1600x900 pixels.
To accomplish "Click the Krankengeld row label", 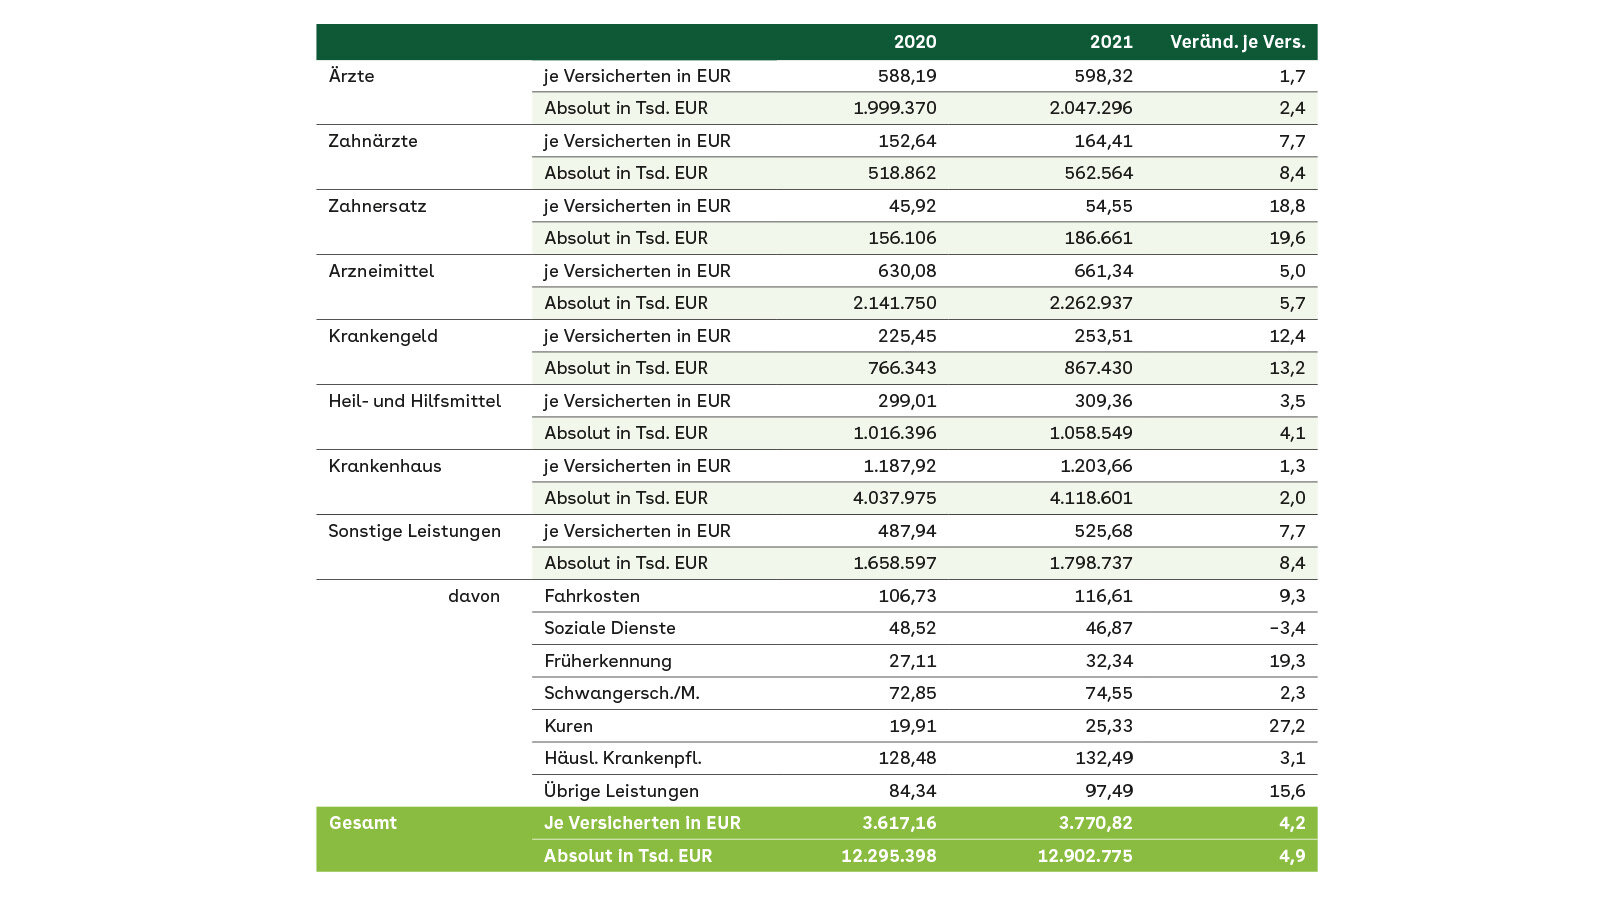I will 383,336.
